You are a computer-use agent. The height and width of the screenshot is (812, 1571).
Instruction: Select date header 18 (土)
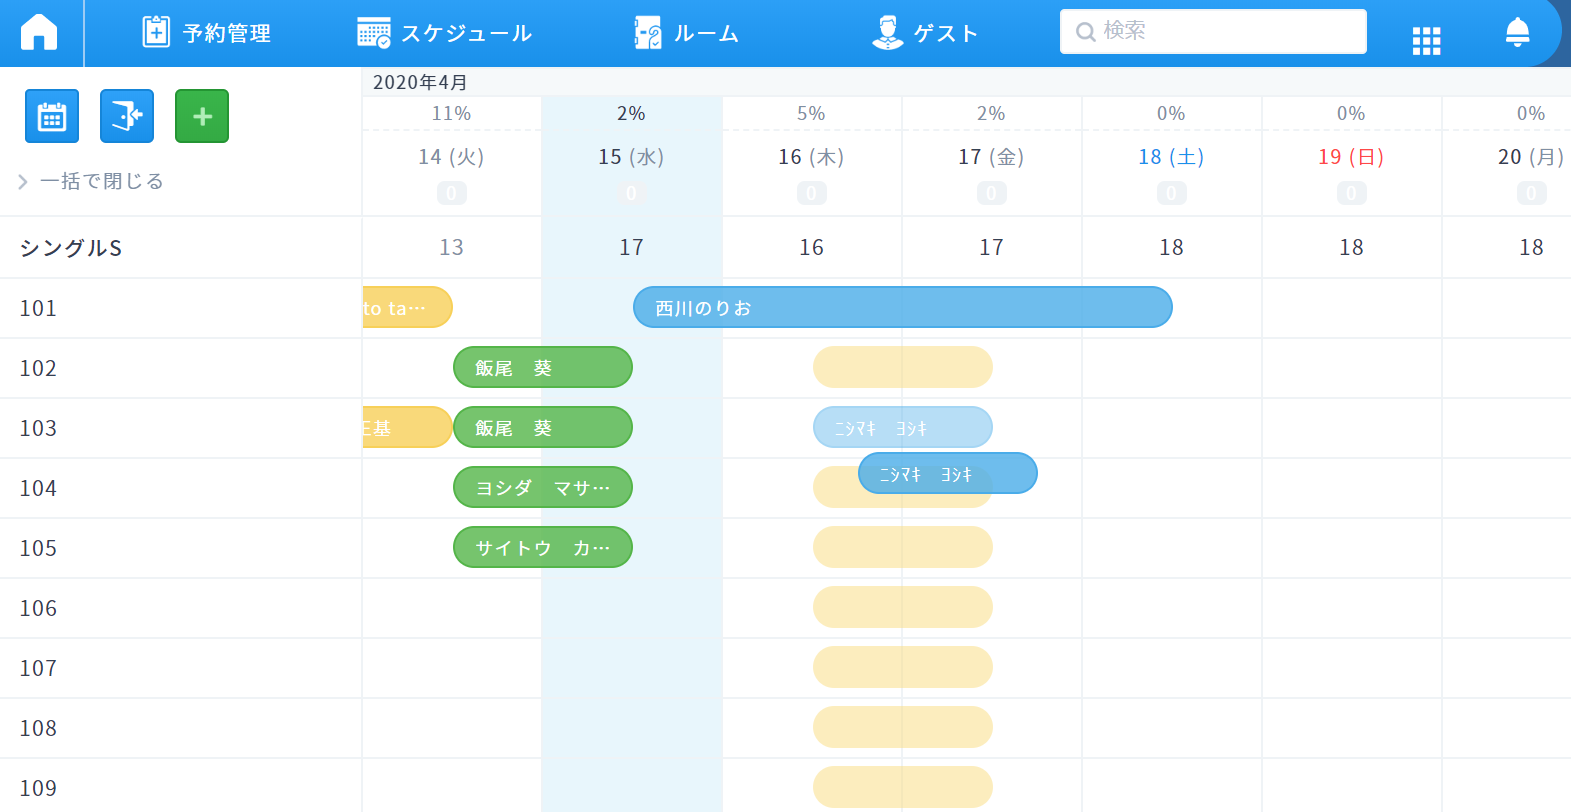(1171, 157)
